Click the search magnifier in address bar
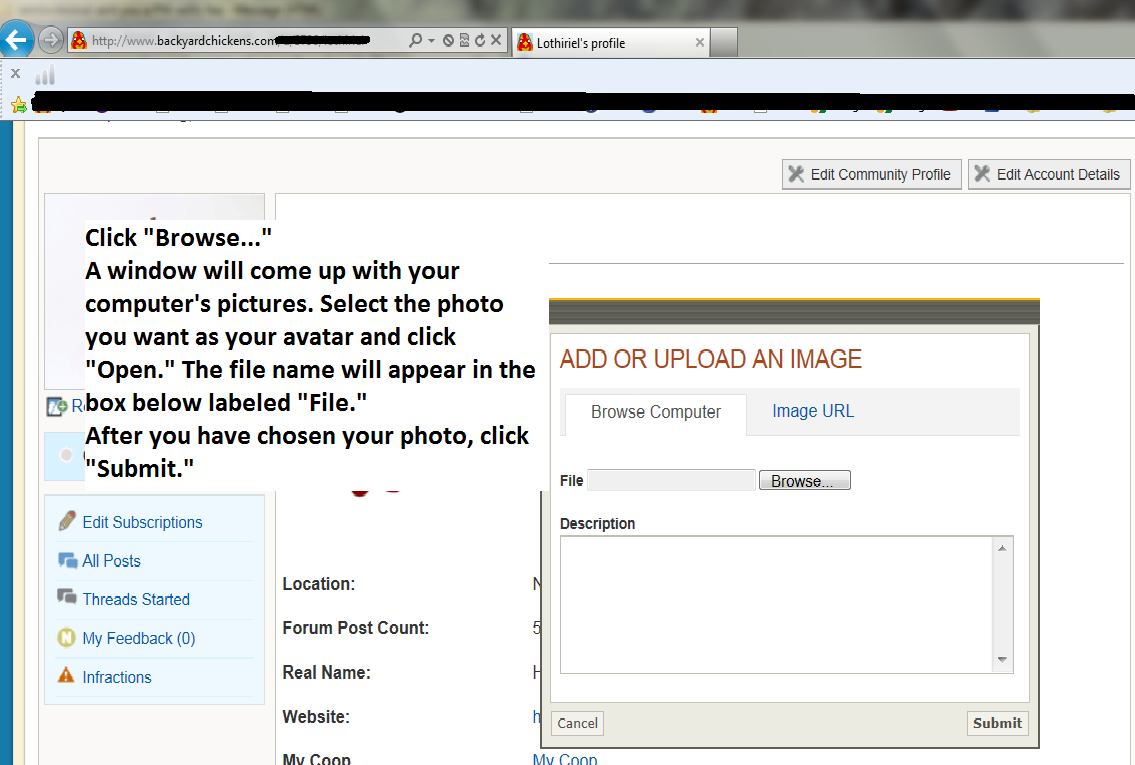The height and width of the screenshot is (765, 1135). point(415,41)
